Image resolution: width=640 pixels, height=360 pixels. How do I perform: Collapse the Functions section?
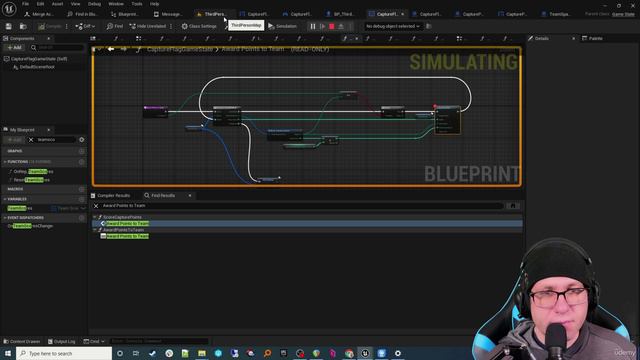tap(5, 162)
